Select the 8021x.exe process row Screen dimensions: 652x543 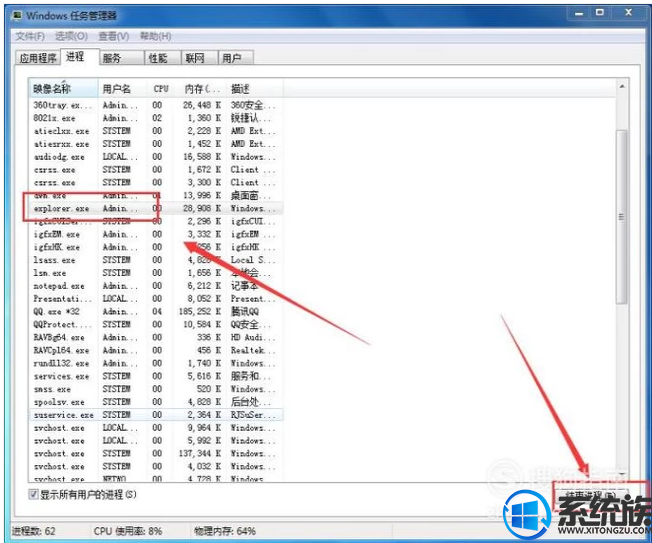tap(156, 118)
